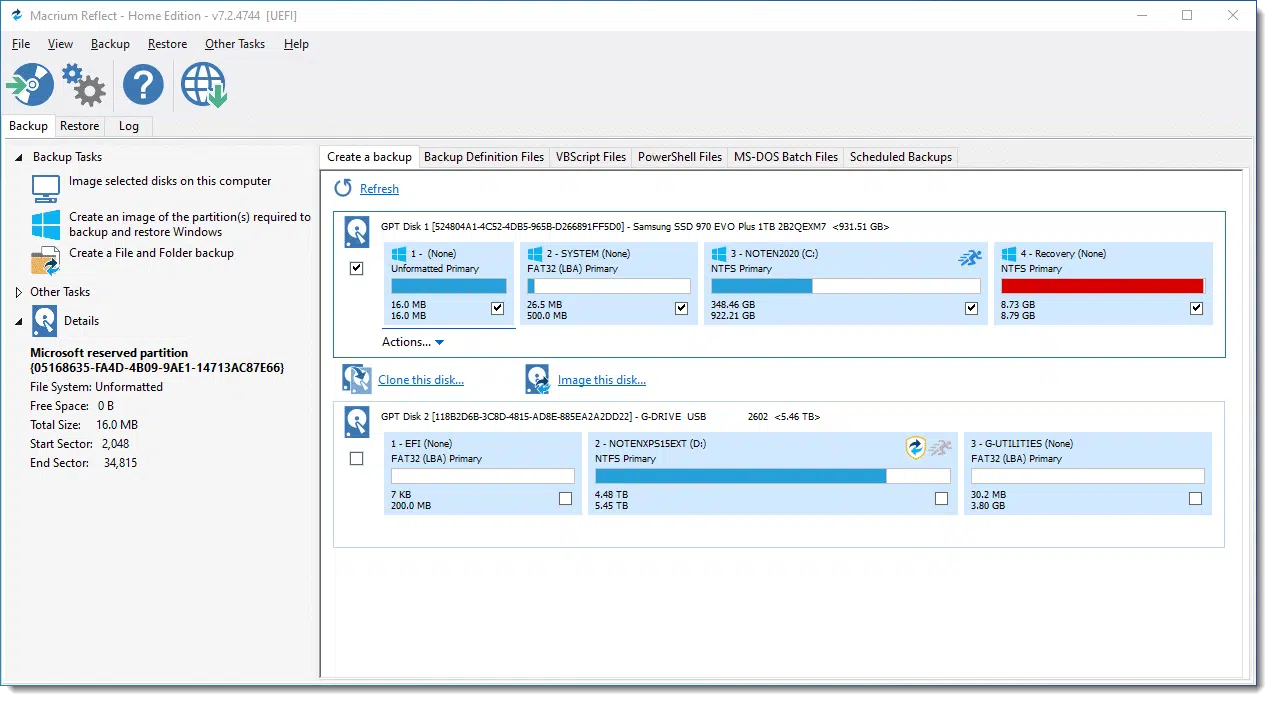
Task: Click Windows logo on SYSTEM partition
Action: point(534,254)
